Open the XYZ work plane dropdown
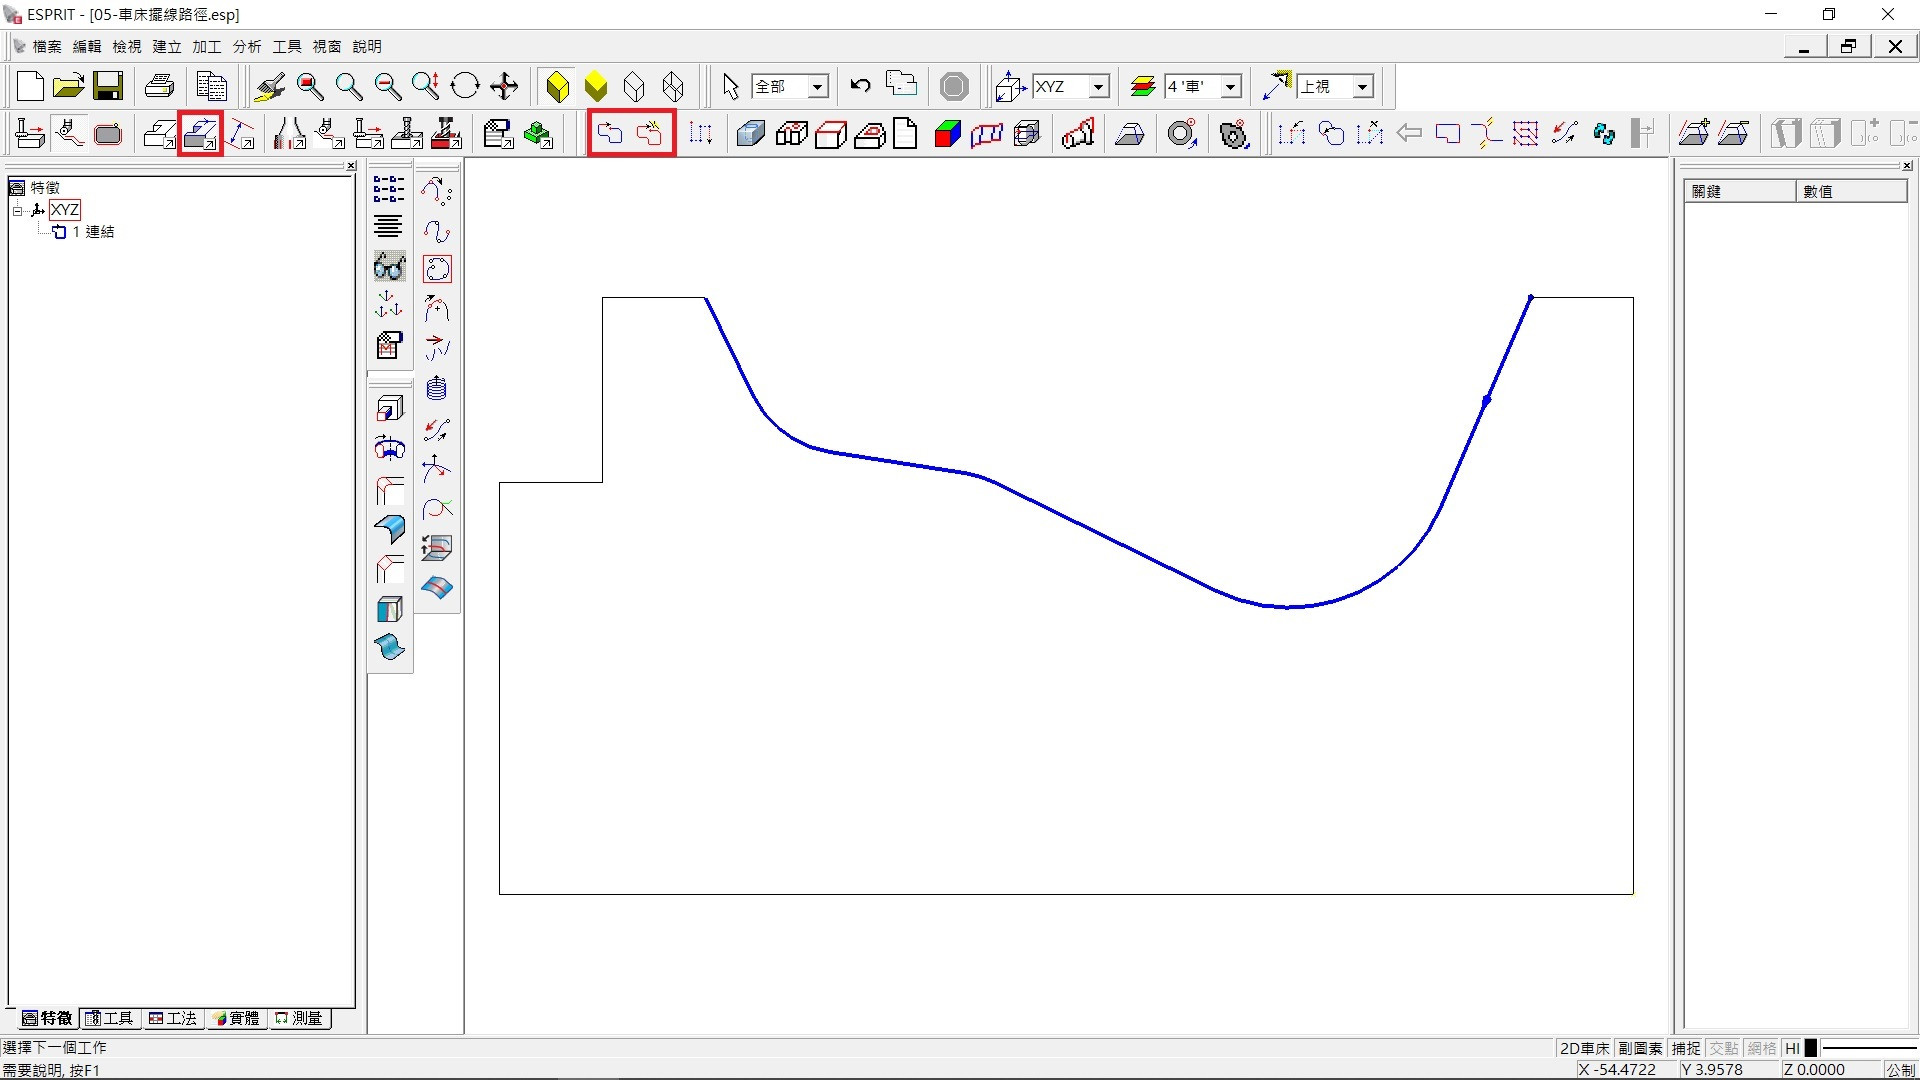This screenshot has width=1920, height=1080. [1098, 87]
